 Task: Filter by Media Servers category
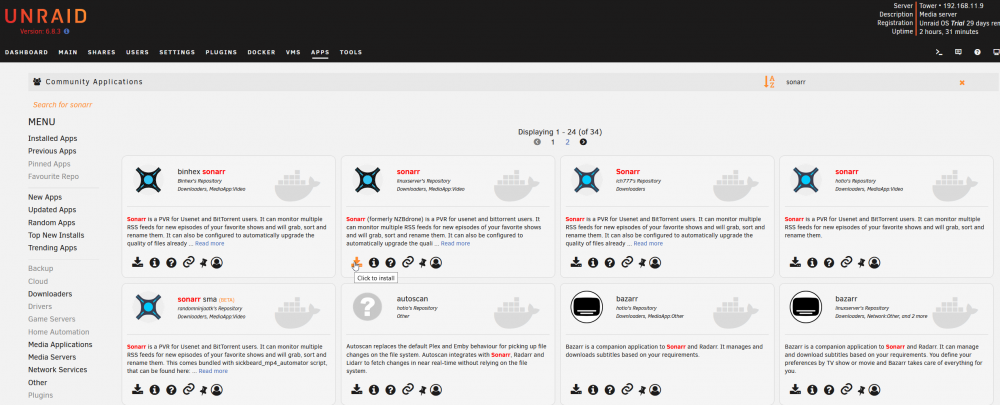[x=52, y=357]
